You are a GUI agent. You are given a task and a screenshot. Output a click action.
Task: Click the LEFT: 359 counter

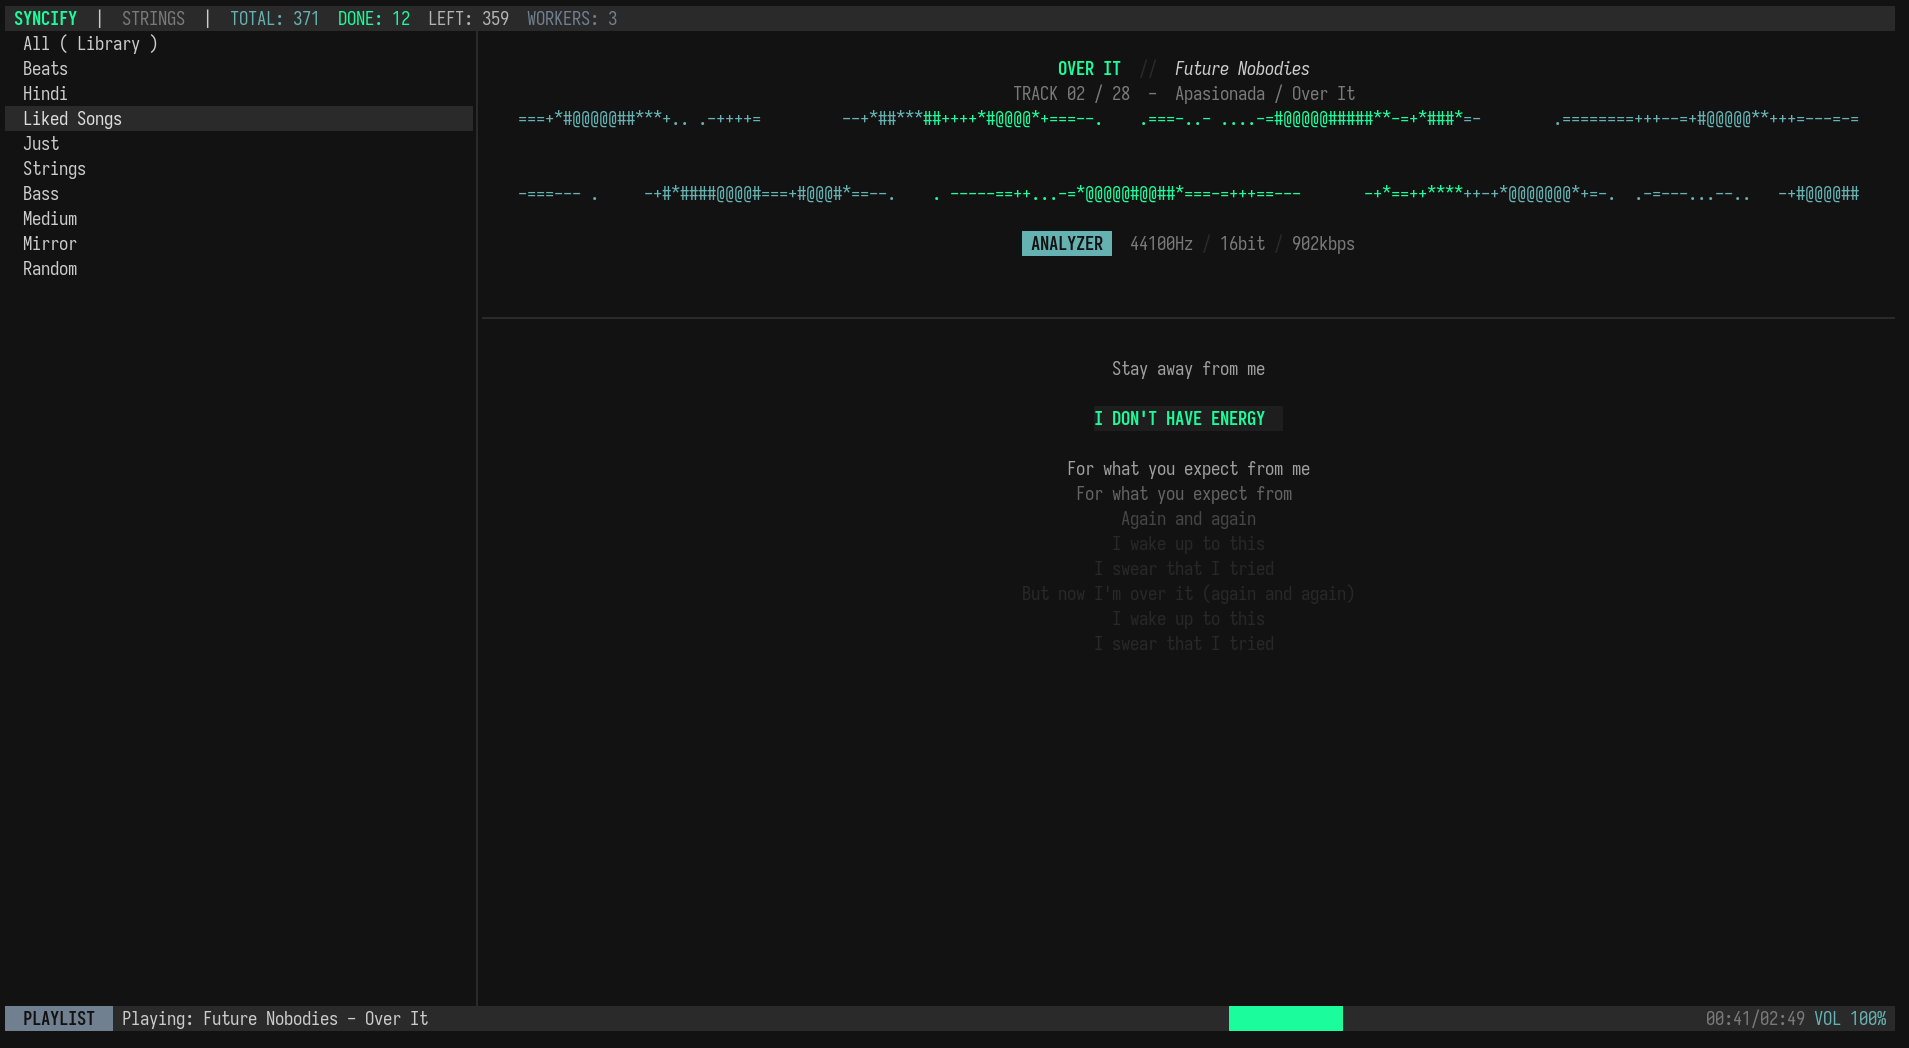(x=468, y=19)
